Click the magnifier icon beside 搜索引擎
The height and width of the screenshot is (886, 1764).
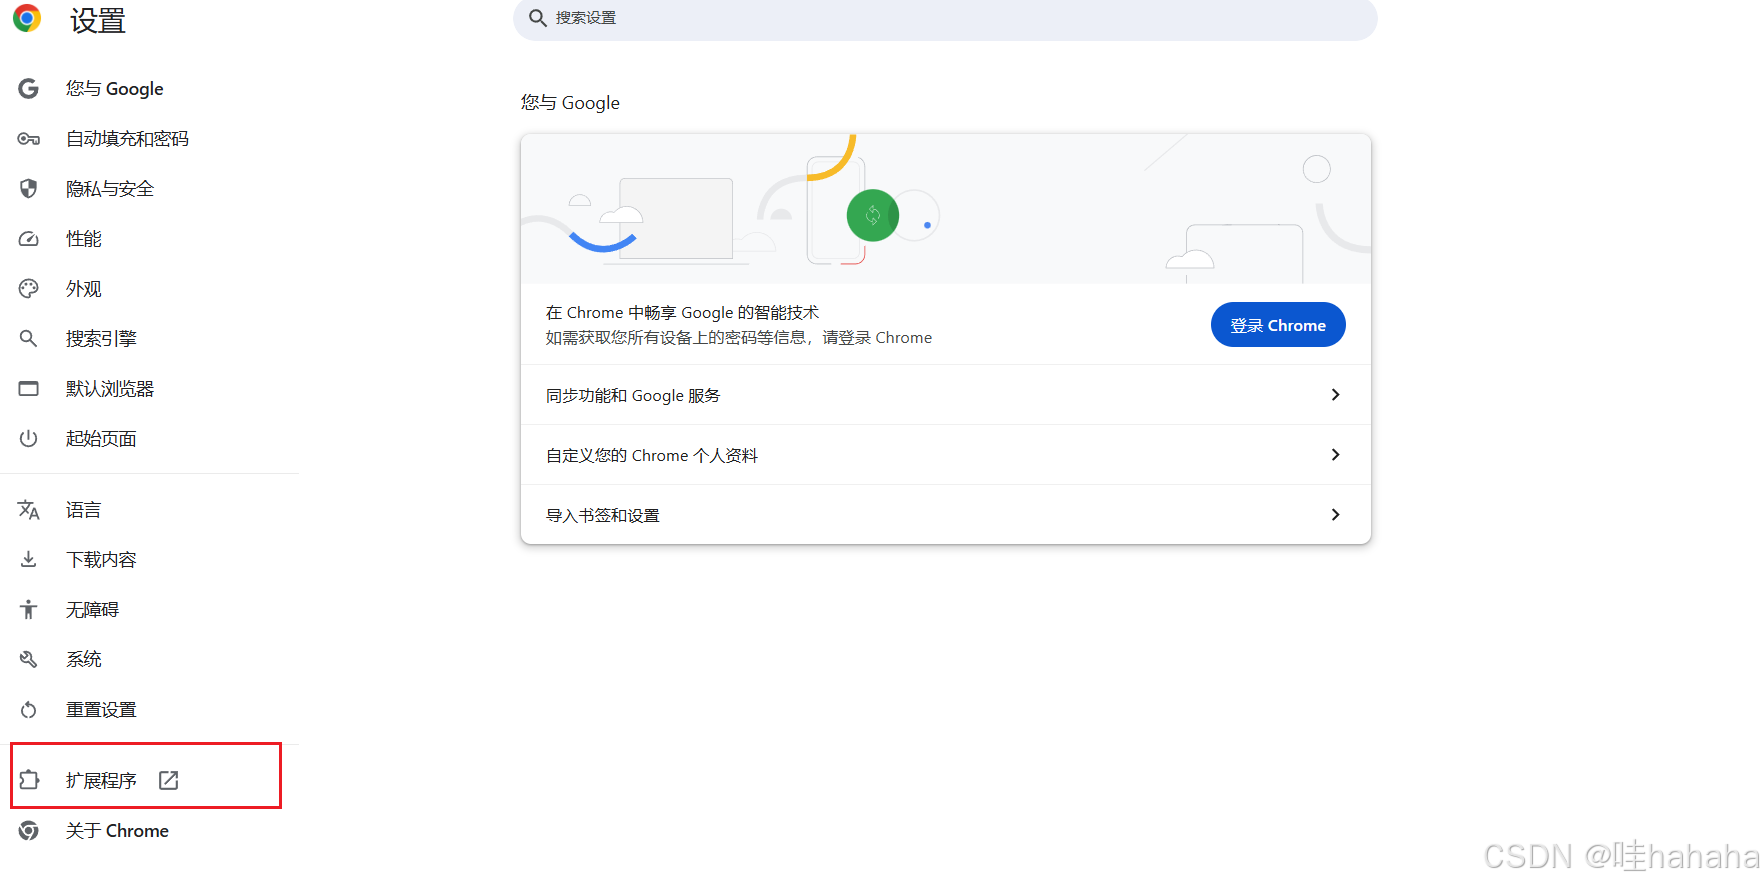[x=29, y=339]
